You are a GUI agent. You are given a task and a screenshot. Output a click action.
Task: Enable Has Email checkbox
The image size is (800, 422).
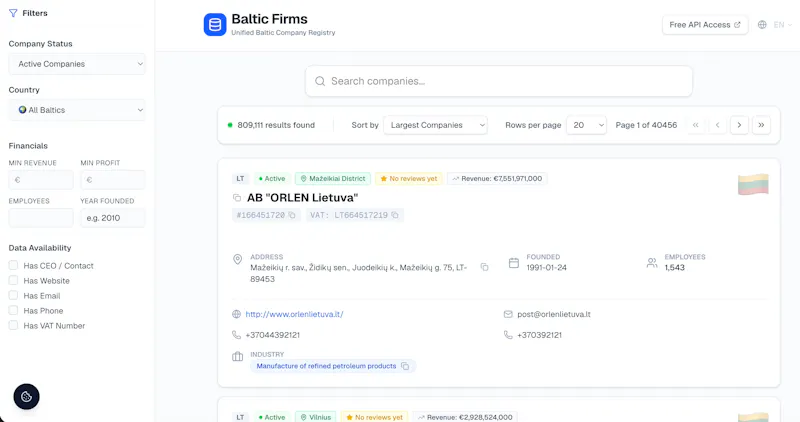tap(13, 295)
